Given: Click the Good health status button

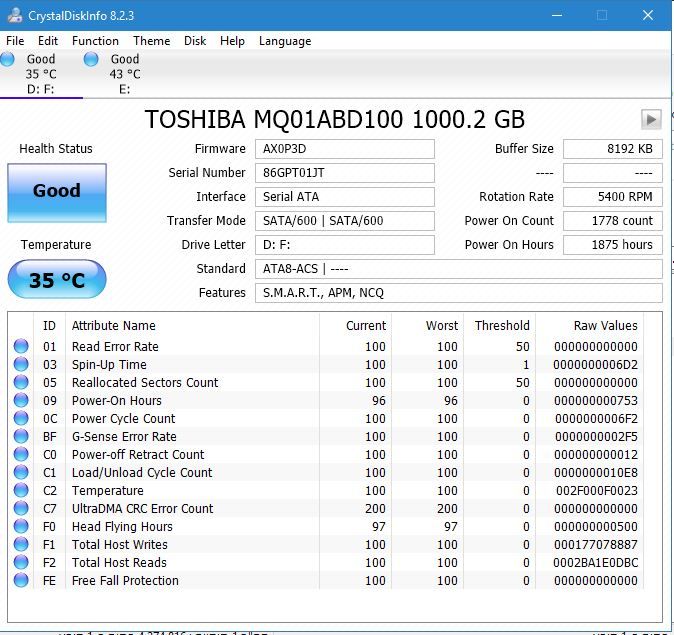Looking at the screenshot, I should pyautogui.click(x=56, y=192).
